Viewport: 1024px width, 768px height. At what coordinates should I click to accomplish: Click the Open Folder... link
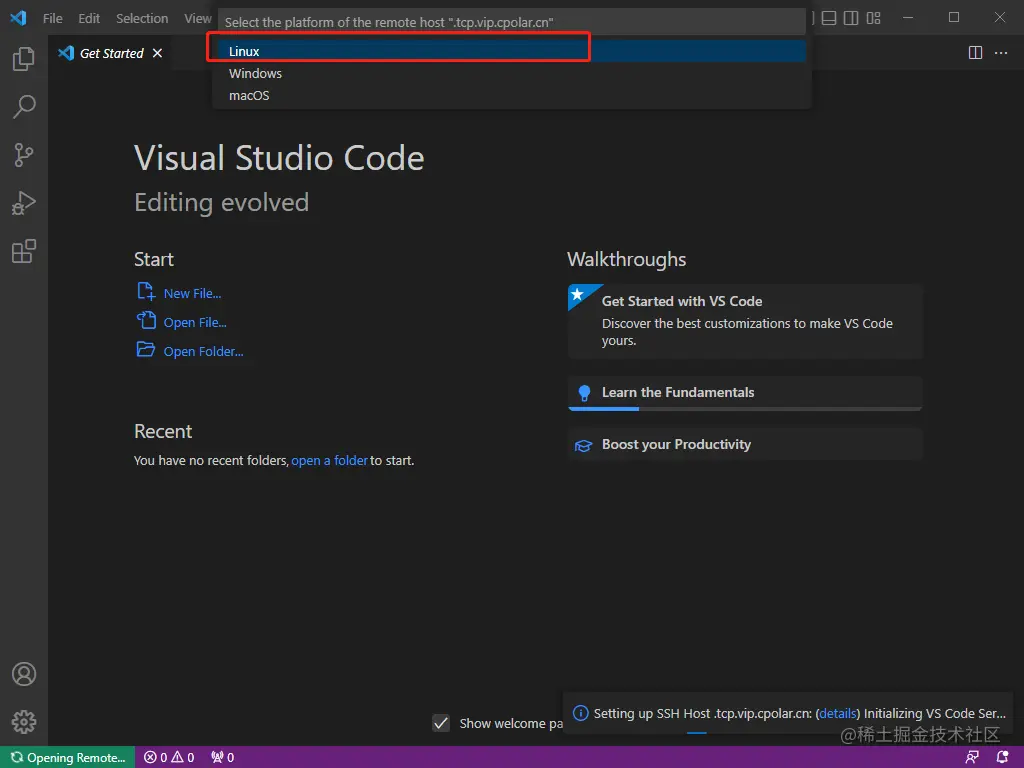point(203,351)
